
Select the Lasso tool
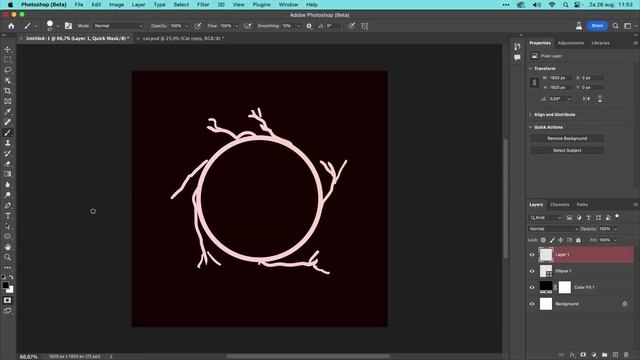tap(7, 70)
